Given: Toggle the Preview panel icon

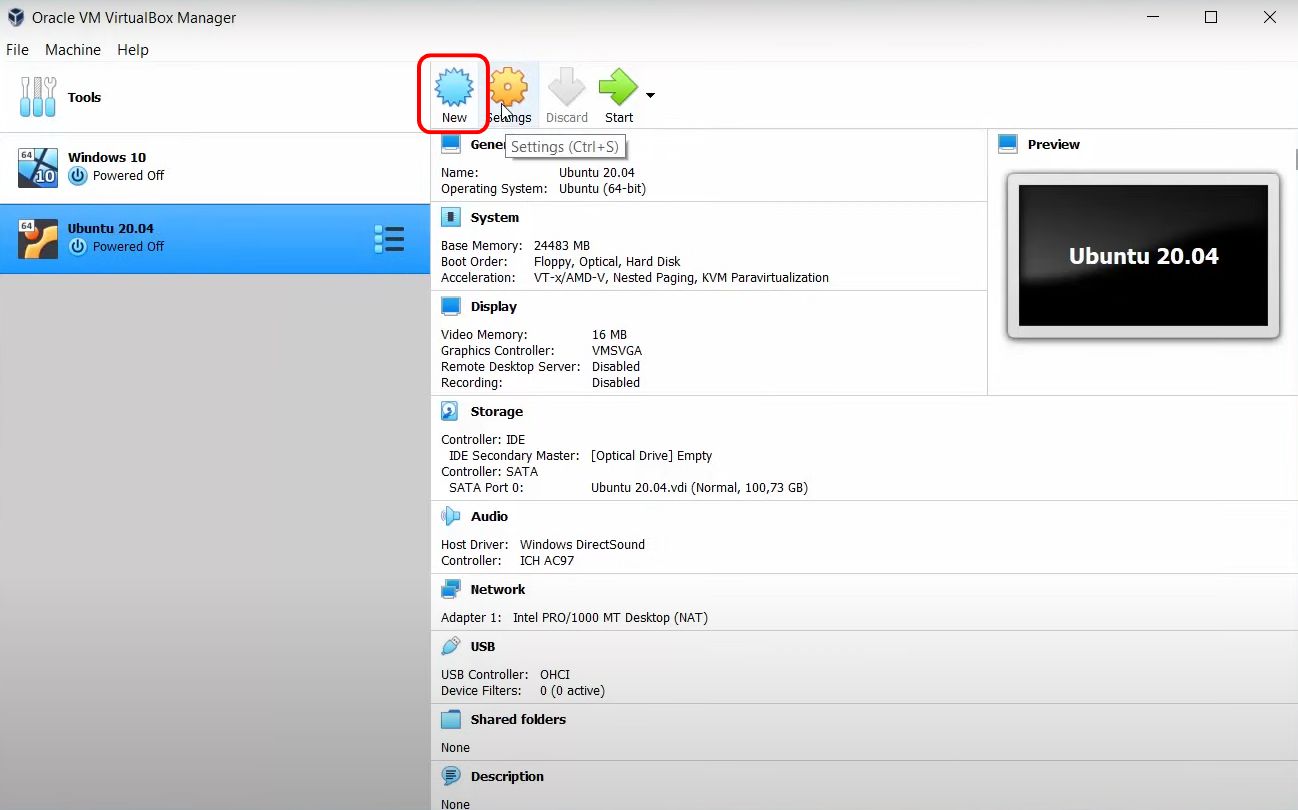Looking at the screenshot, I should 1007,143.
